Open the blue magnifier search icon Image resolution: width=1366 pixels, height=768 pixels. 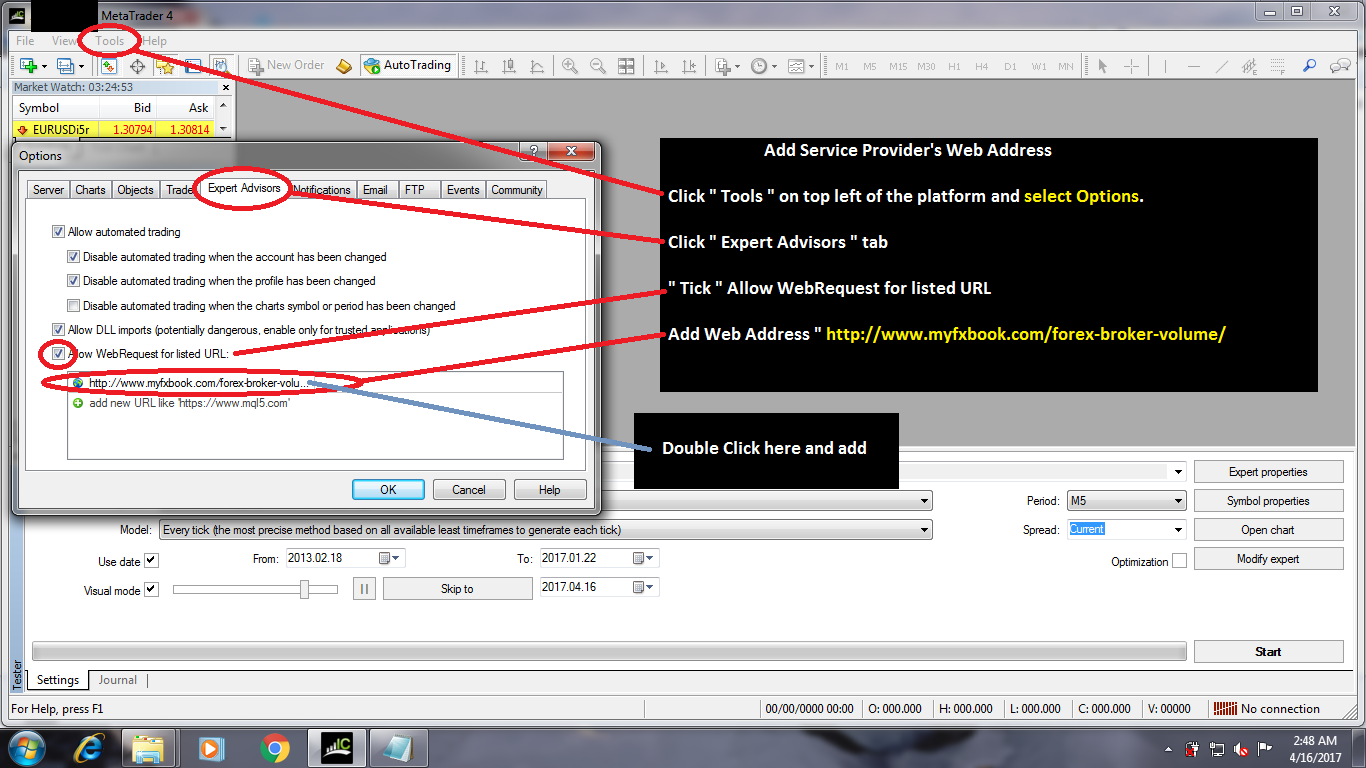tap(1309, 66)
